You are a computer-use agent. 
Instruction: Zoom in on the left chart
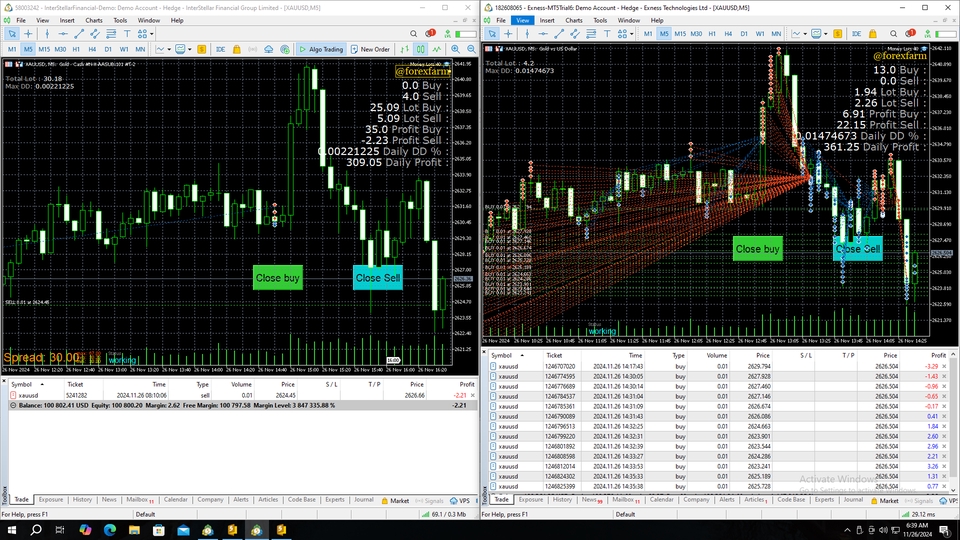tap(456, 49)
